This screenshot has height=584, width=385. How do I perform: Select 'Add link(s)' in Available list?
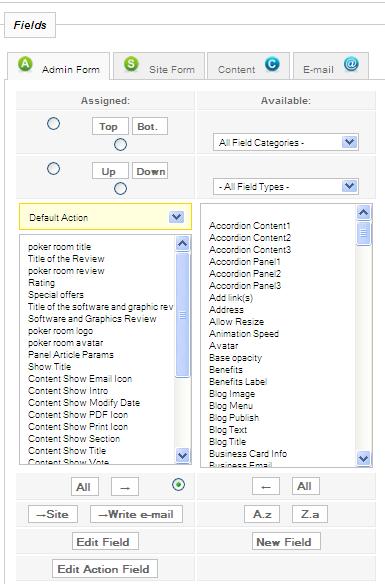[x=231, y=298]
